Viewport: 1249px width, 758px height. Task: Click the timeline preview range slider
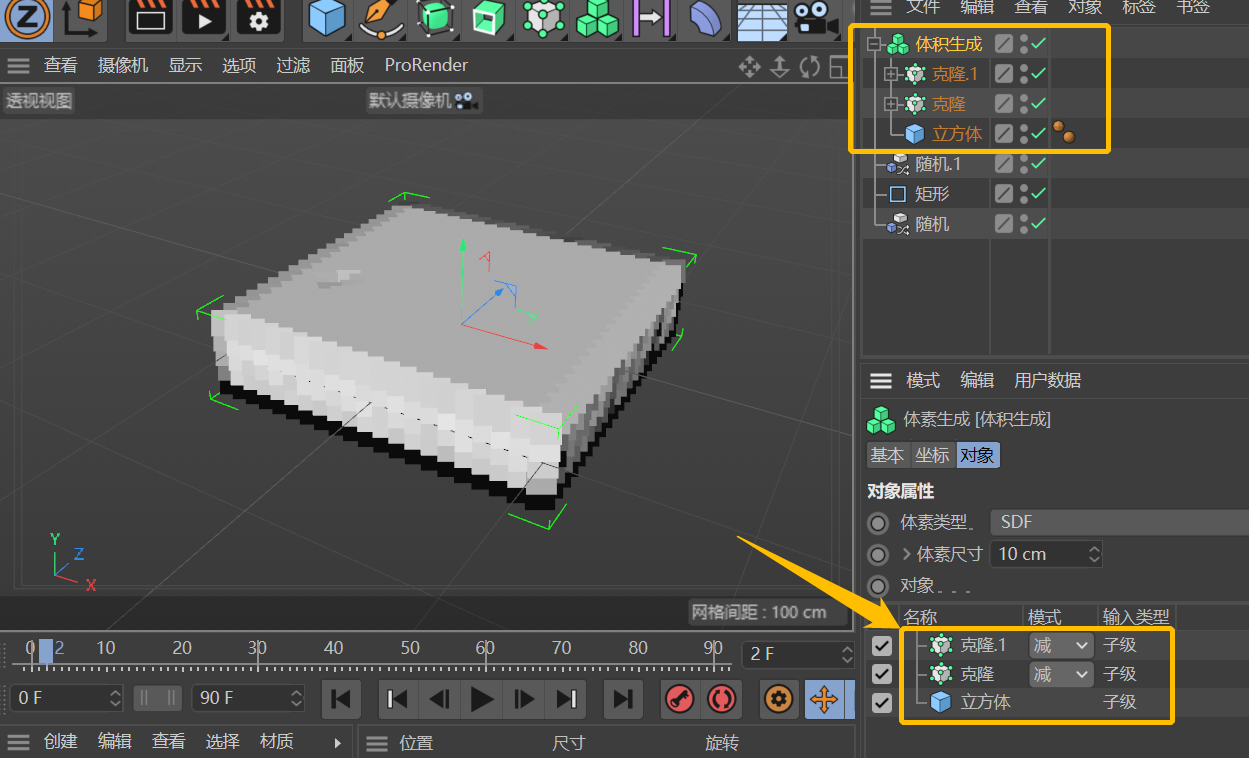[x=158, y=698]
